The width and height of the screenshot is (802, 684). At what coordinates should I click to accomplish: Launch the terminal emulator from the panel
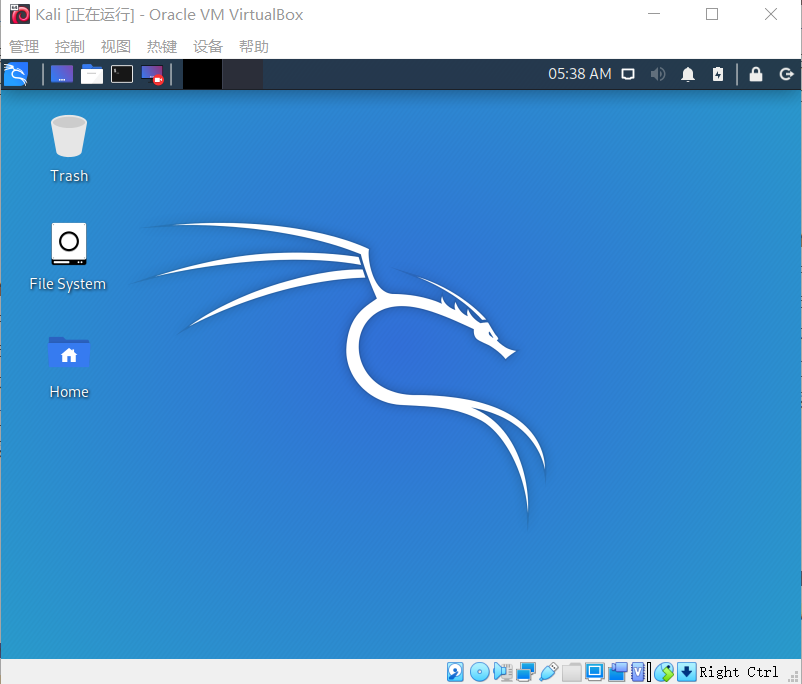[121, 73]
